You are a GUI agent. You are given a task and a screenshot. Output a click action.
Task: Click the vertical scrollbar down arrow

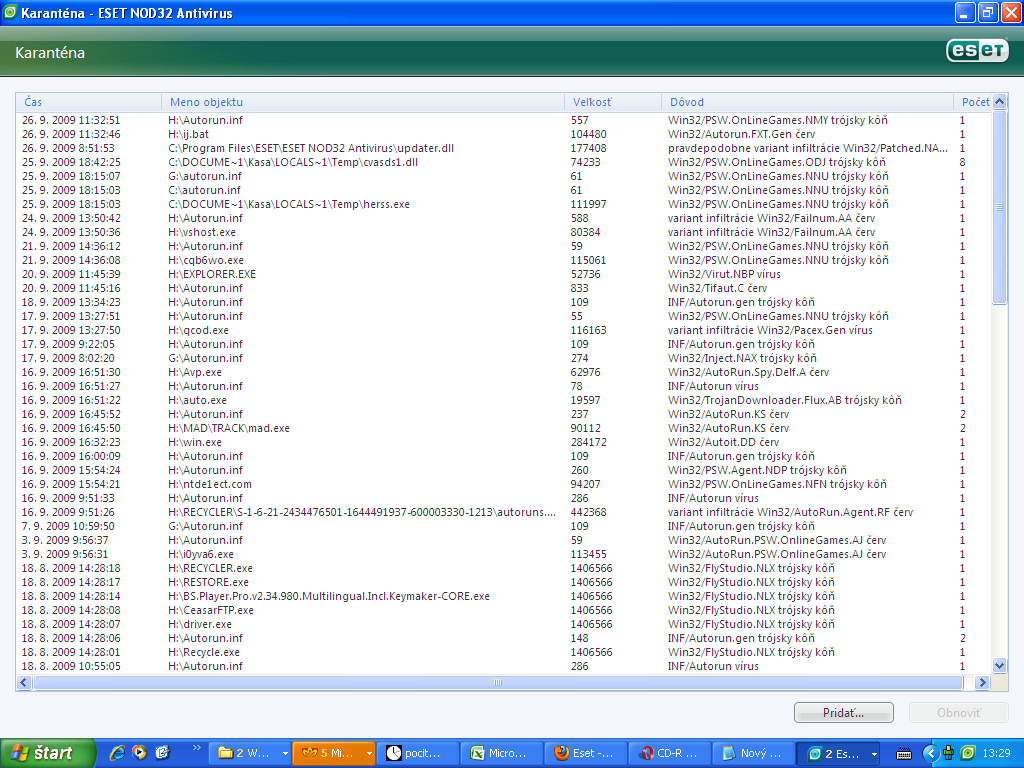click(1000, 666)
